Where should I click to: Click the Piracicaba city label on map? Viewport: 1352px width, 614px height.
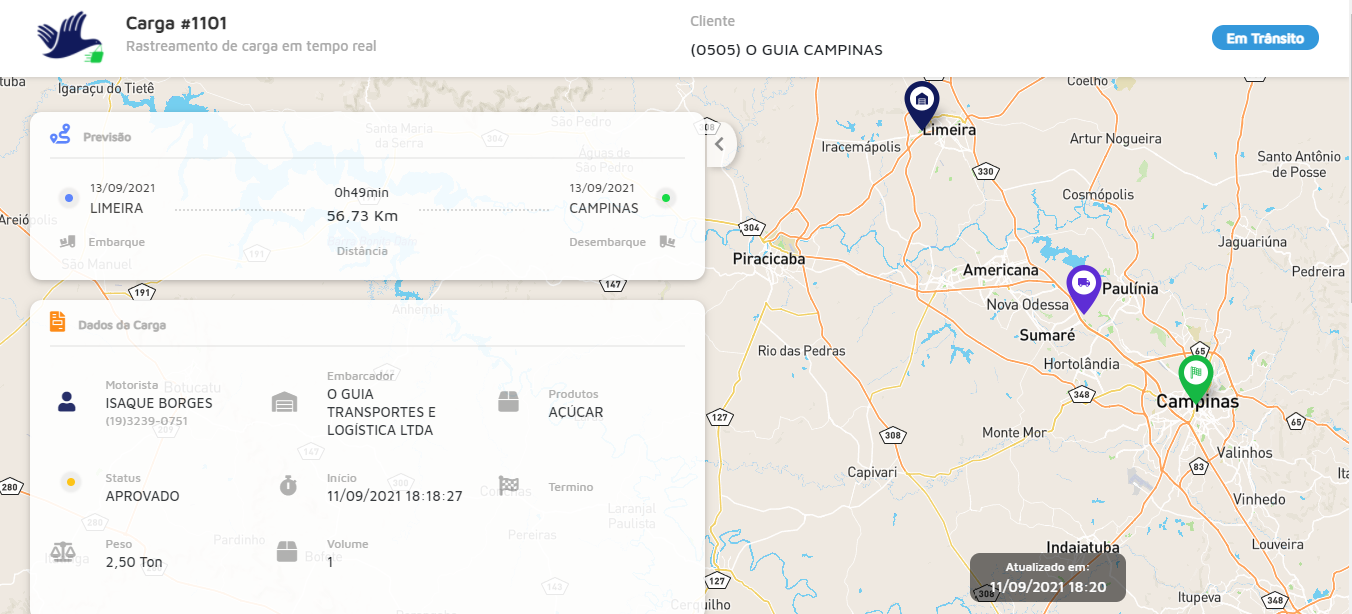click(768, 259)
